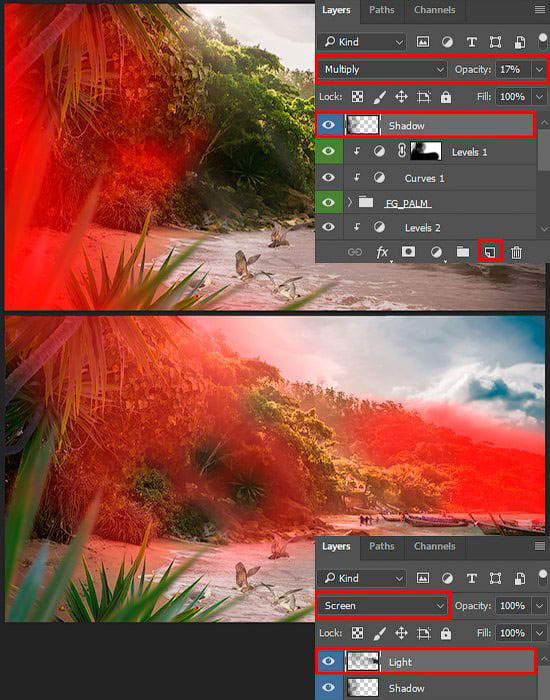The width and height of the screenshot is (550, 700).
Task: Switch to Channels tab in Screen panel
Action: (434, 546)
